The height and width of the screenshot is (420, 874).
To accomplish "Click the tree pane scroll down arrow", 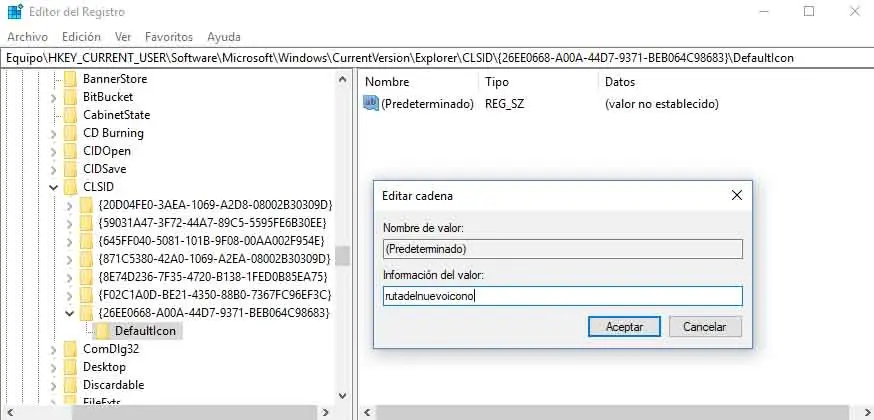I will [x=343, y=395].
